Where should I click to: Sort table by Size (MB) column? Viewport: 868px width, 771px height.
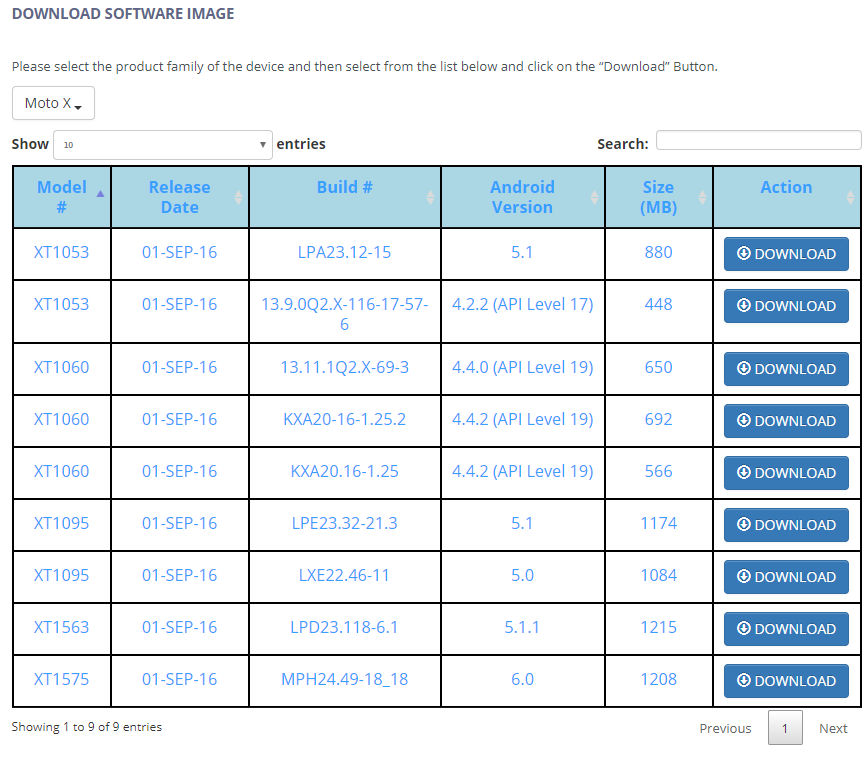(x=659, y=197)
